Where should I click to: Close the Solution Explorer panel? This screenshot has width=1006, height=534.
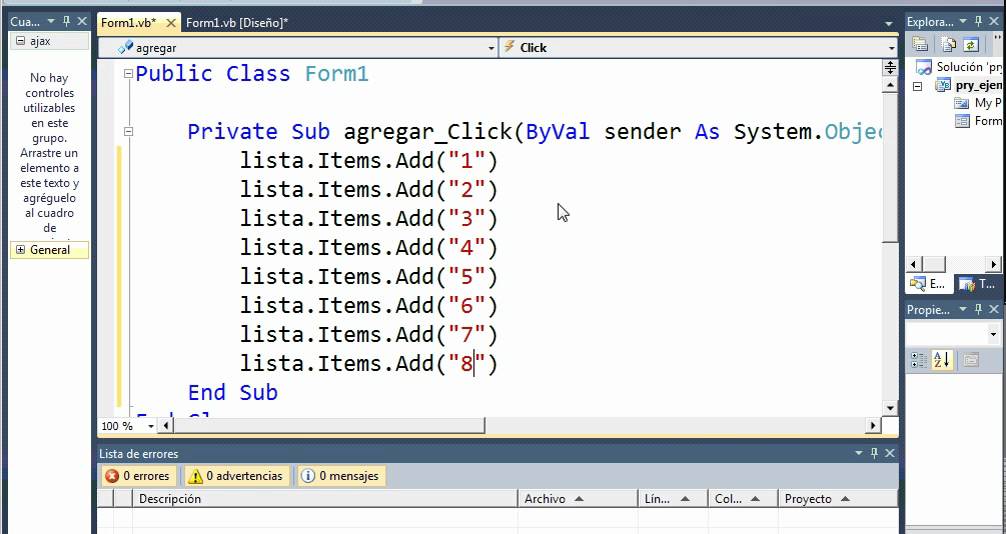click(995, 22)
